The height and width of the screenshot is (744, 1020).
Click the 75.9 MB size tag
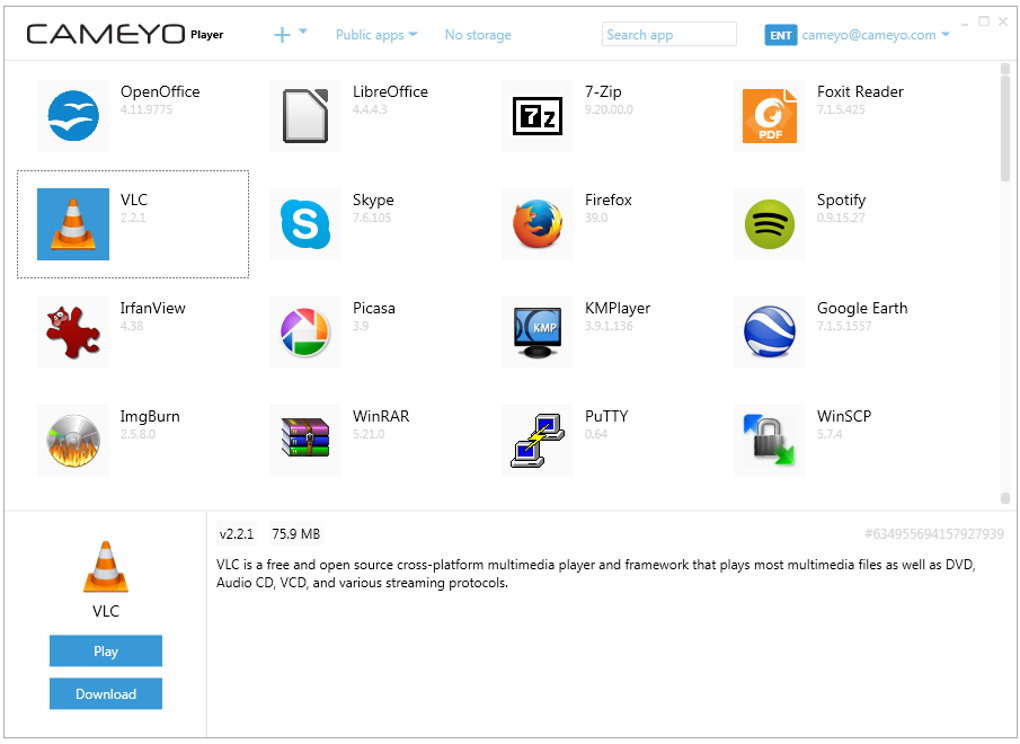point(296,534)
